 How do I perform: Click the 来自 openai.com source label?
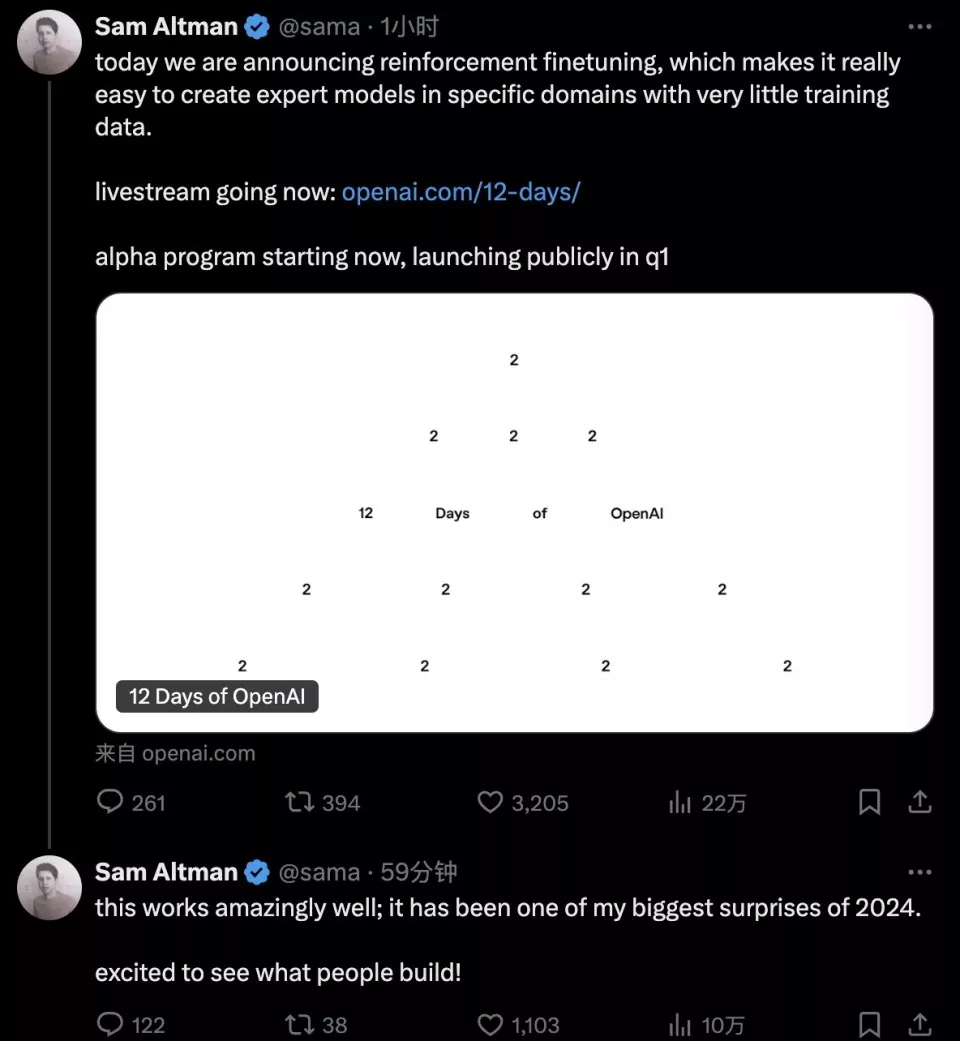[175, 753]
